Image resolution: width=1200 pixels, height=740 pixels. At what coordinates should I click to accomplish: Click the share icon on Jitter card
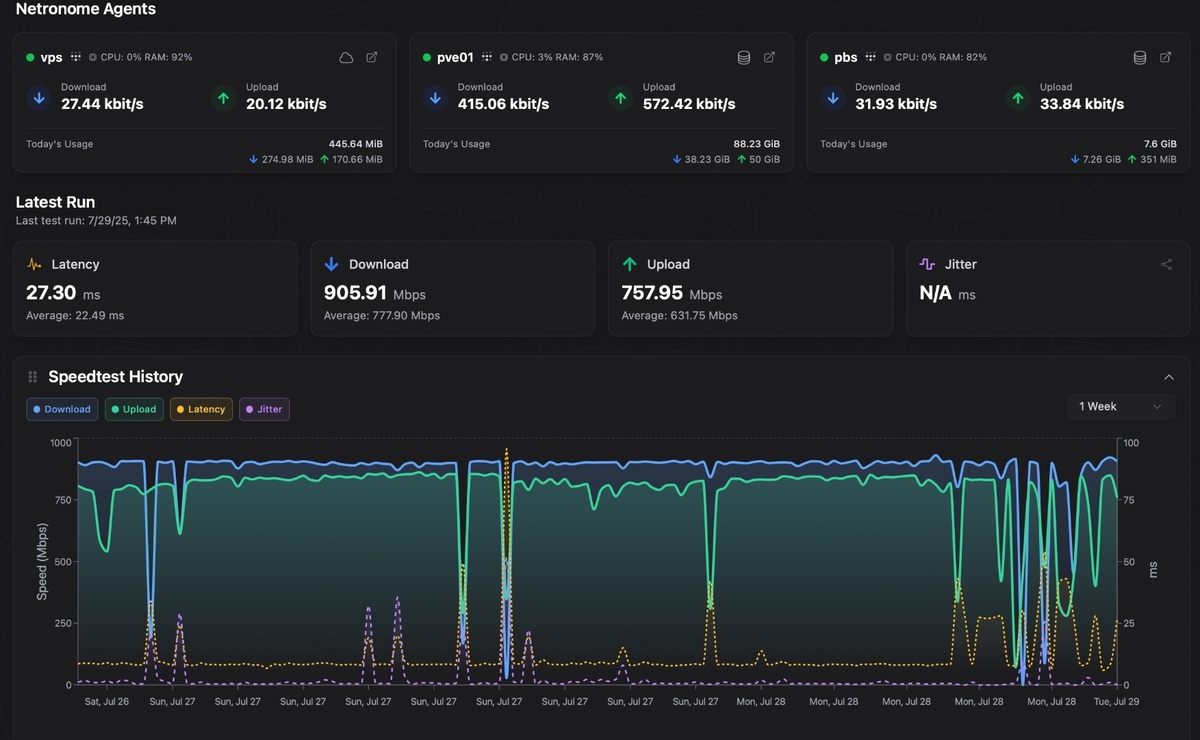pos(1166,265)
